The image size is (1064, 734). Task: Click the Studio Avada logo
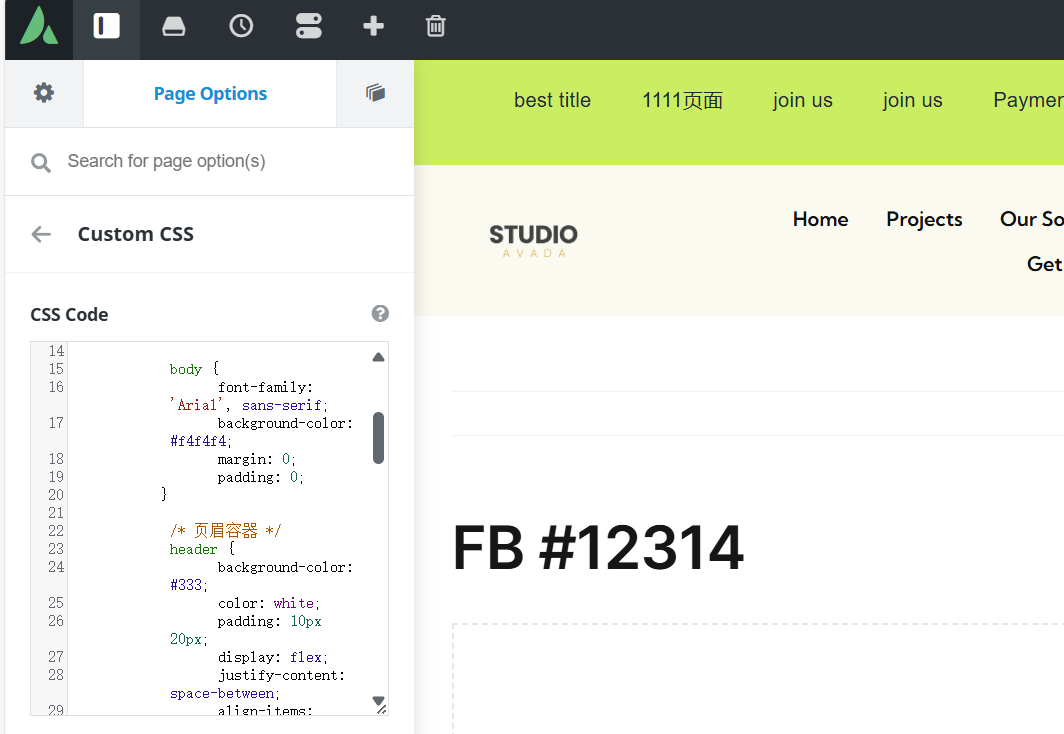[533, 240]
